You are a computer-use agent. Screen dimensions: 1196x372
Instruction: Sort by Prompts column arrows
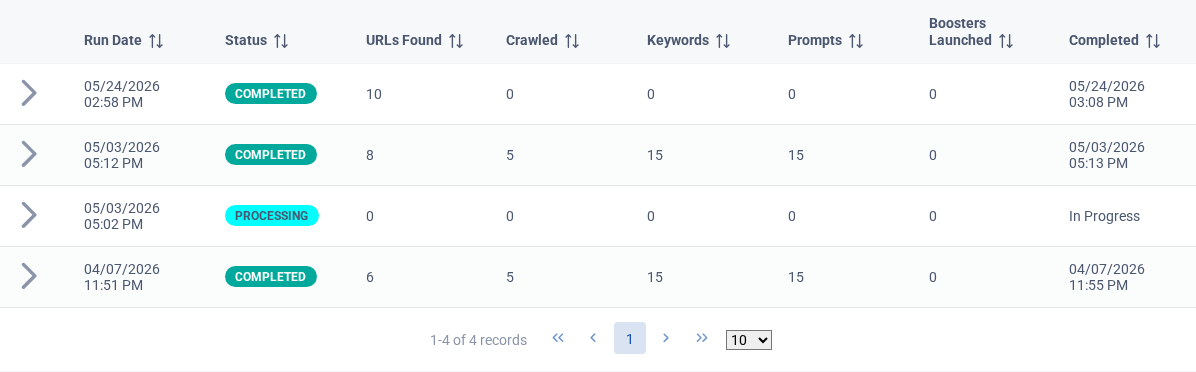pyautogui.click(x=855, y=41)
